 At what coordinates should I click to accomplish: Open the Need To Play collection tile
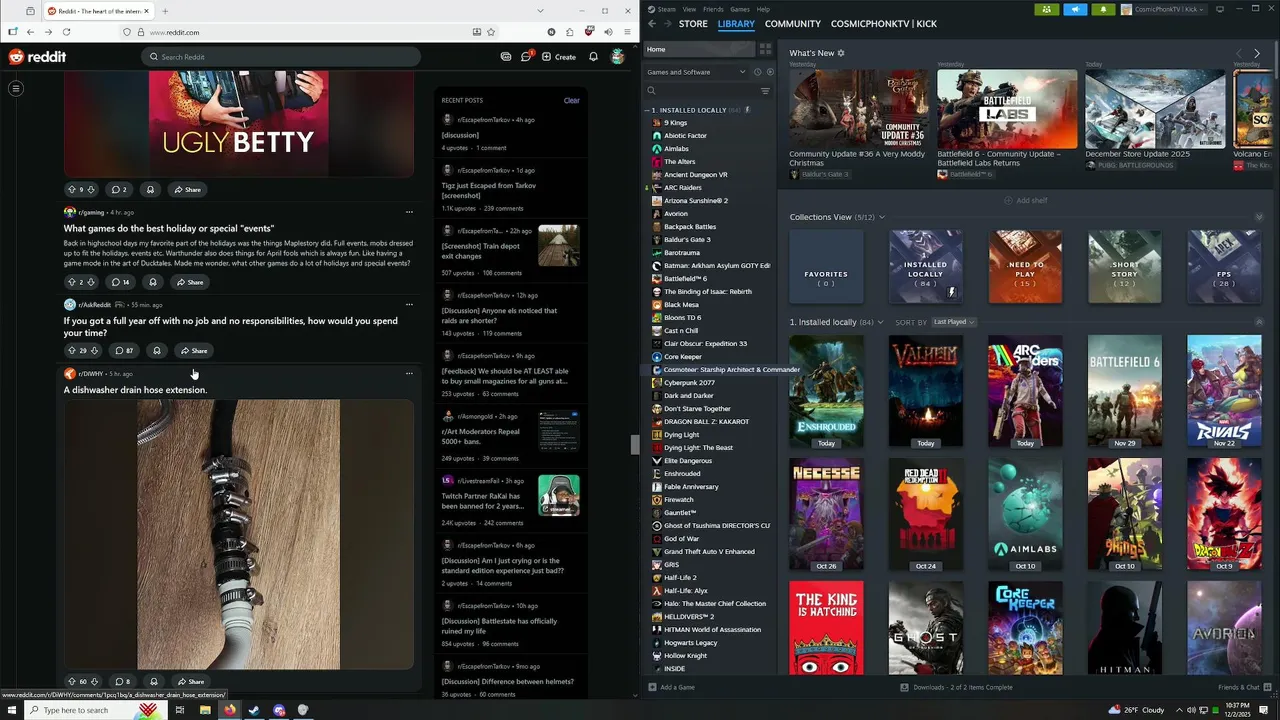(x=1025, y=267)
